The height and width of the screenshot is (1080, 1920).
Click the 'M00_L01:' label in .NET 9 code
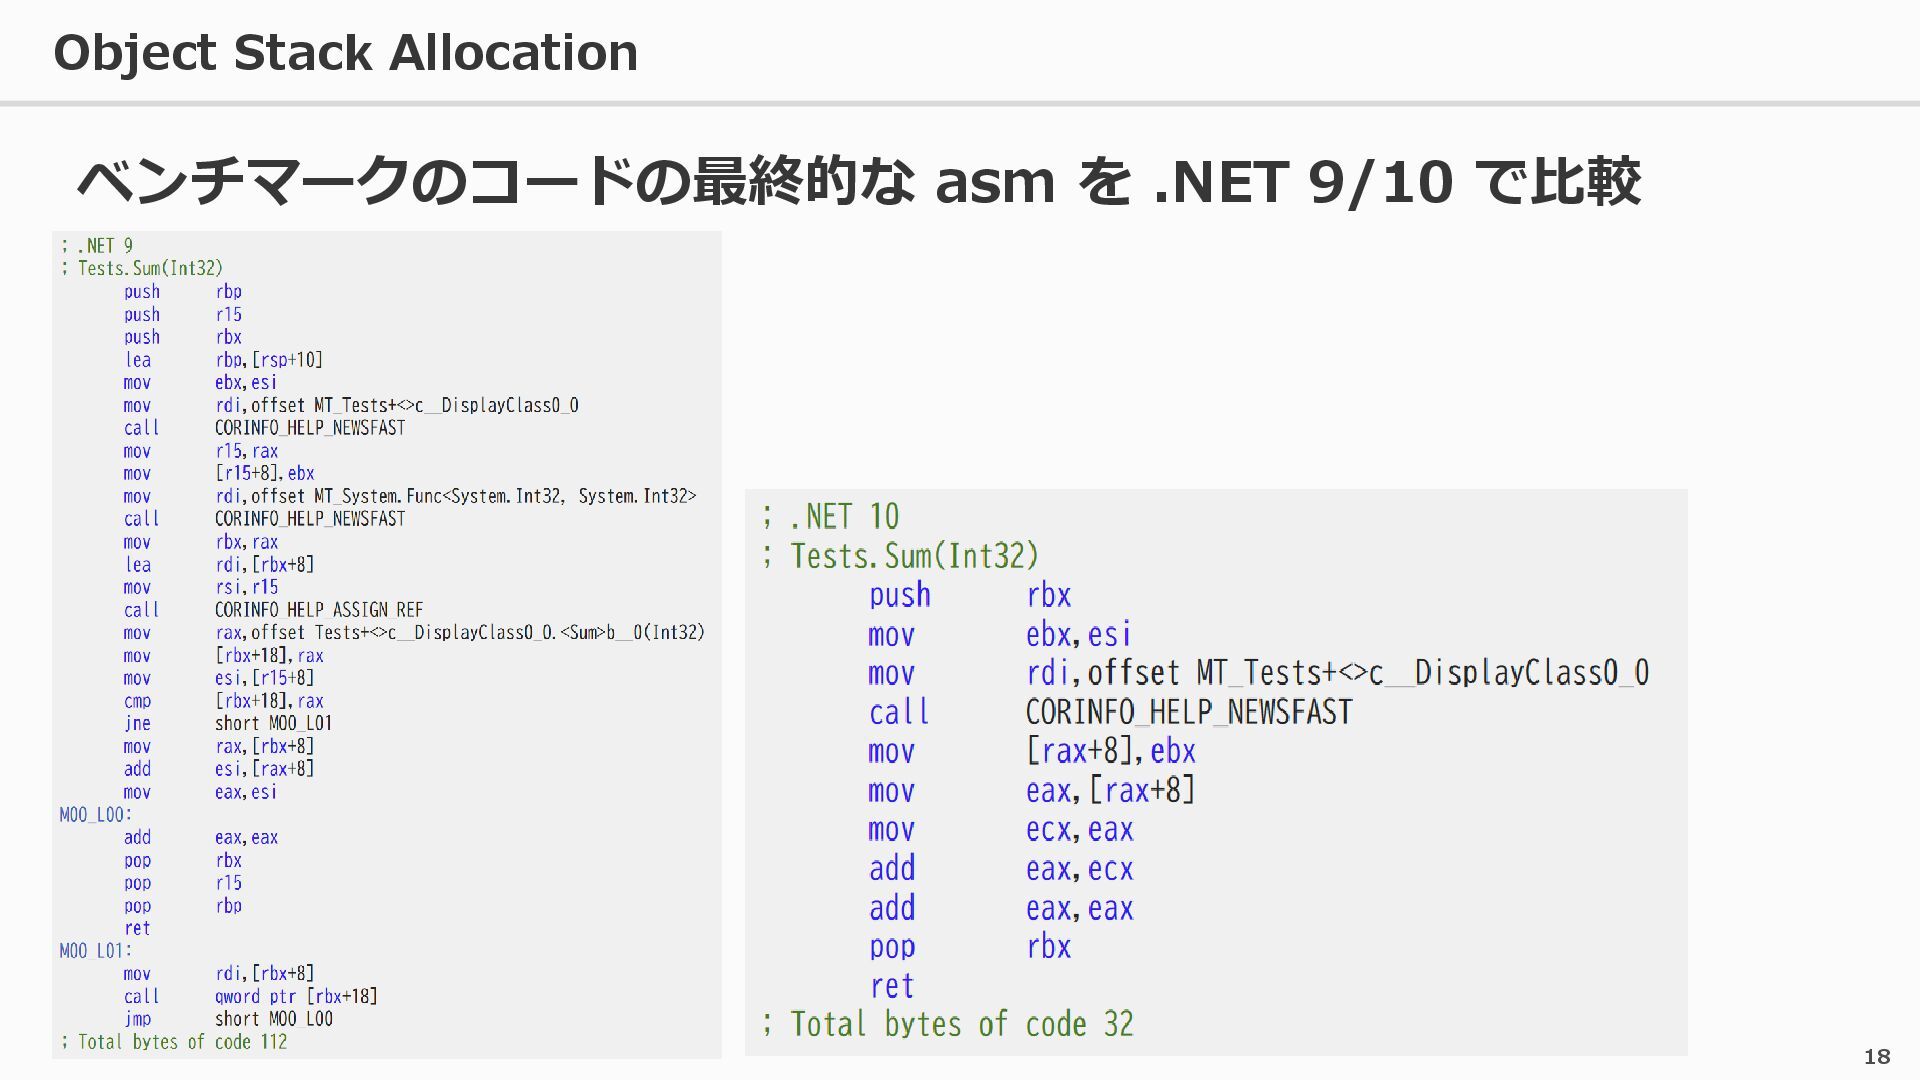coord(95,951)
